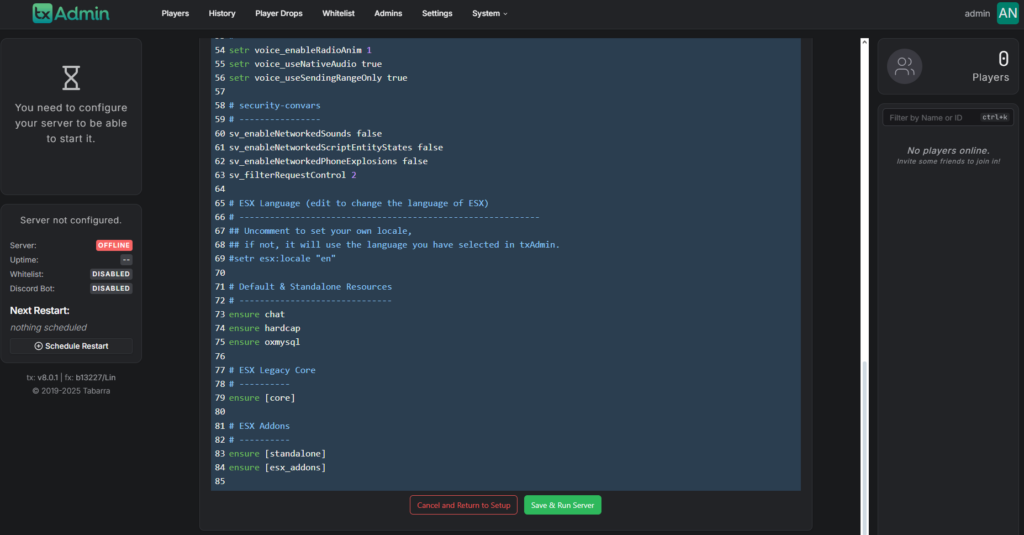Click the 'No players online.' message
This screenshot has width=1024, height=535.
pyautogui.click(x=948, y=150)
